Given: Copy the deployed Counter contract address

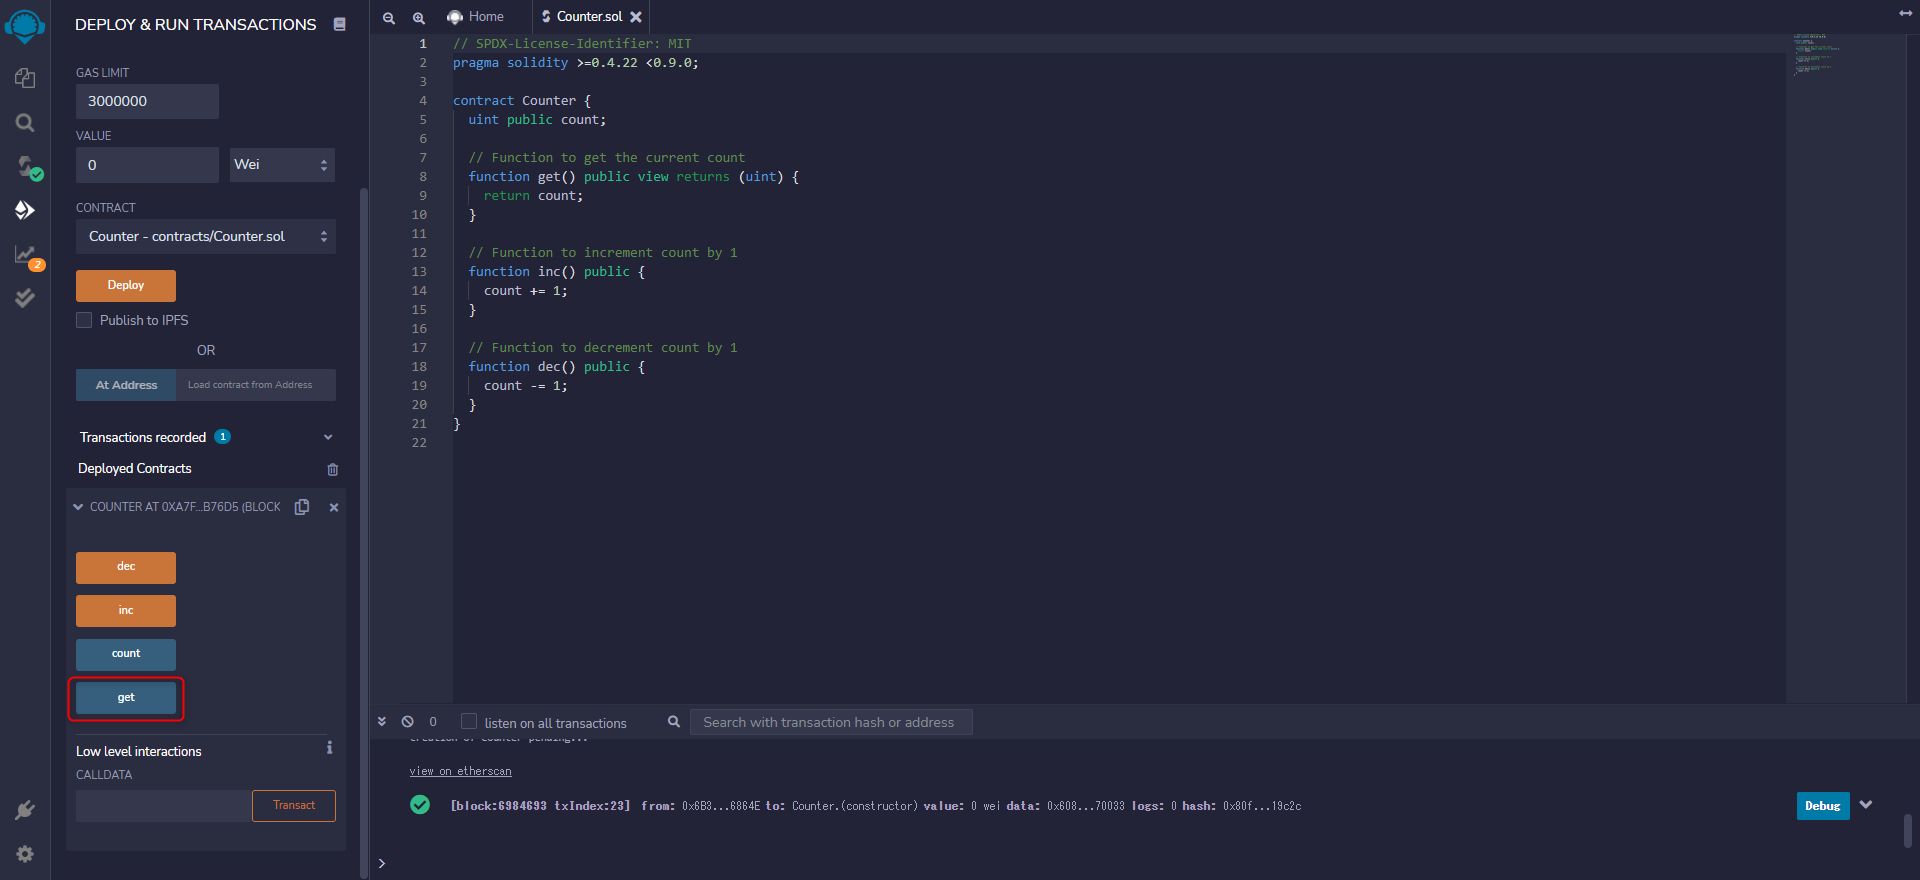Looking at the screenshot, I should (x=302, y=507).
